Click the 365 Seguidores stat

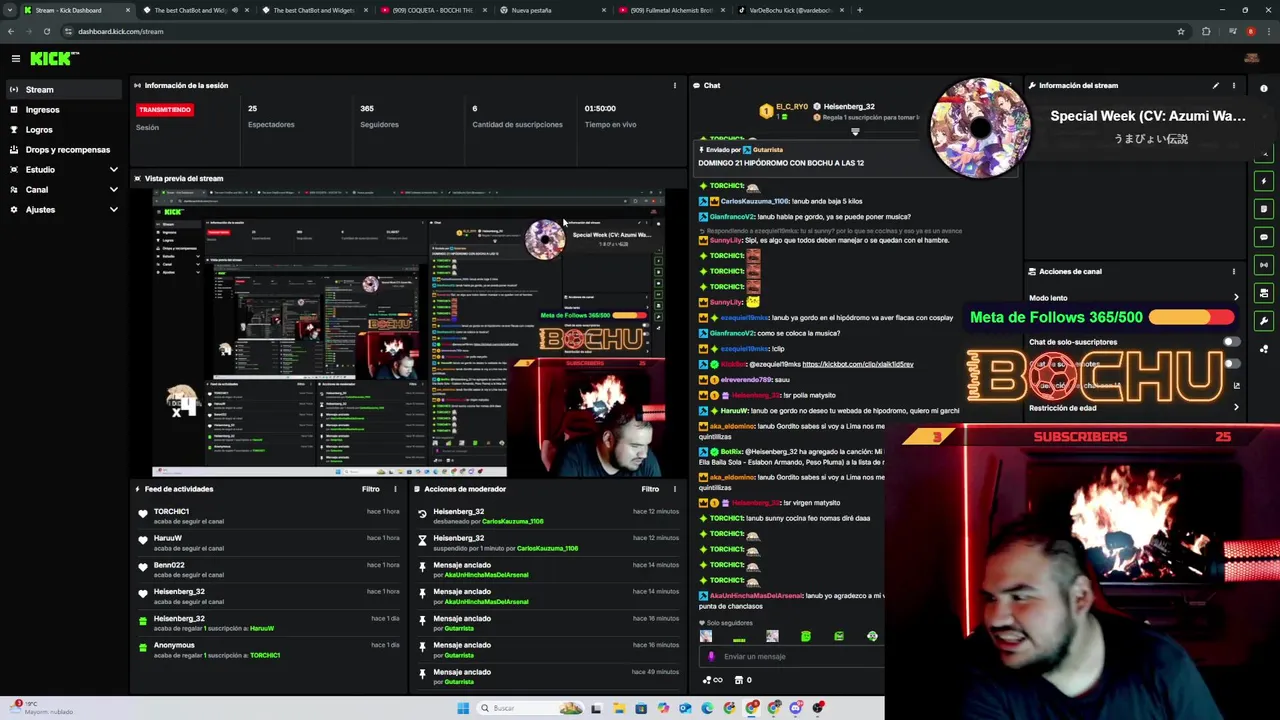(379, 116)
